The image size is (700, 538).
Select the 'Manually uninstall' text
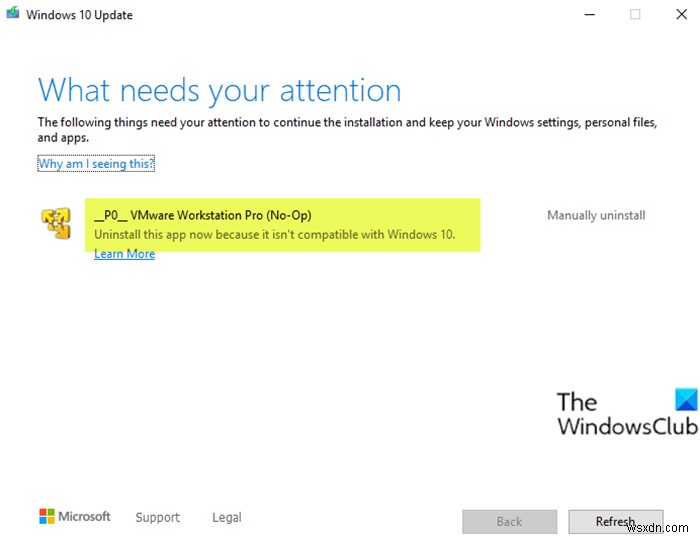click(x=596, y=215)
